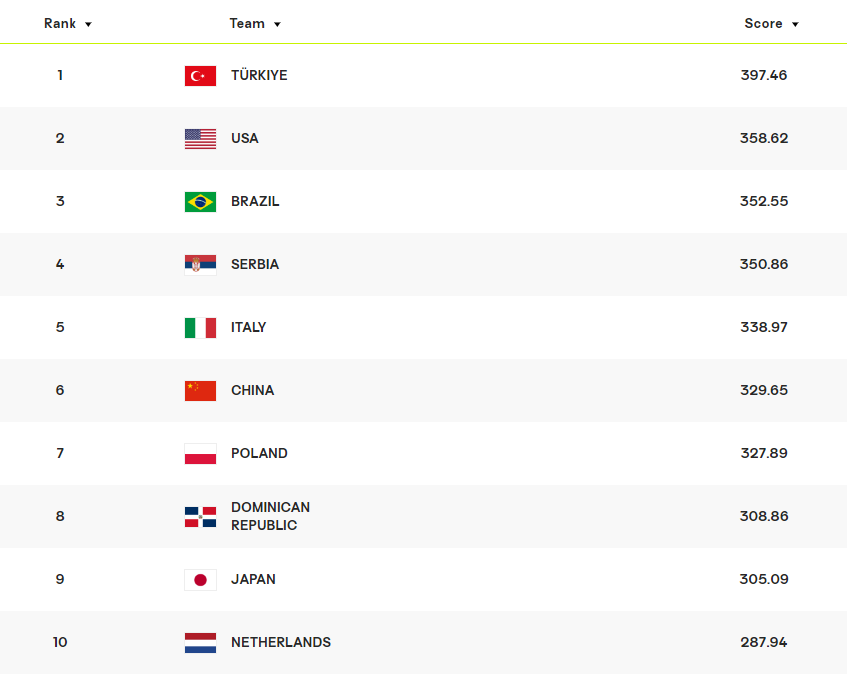Click the Brazil flag icon
847x683 pixels.
[x=200, y=202]
